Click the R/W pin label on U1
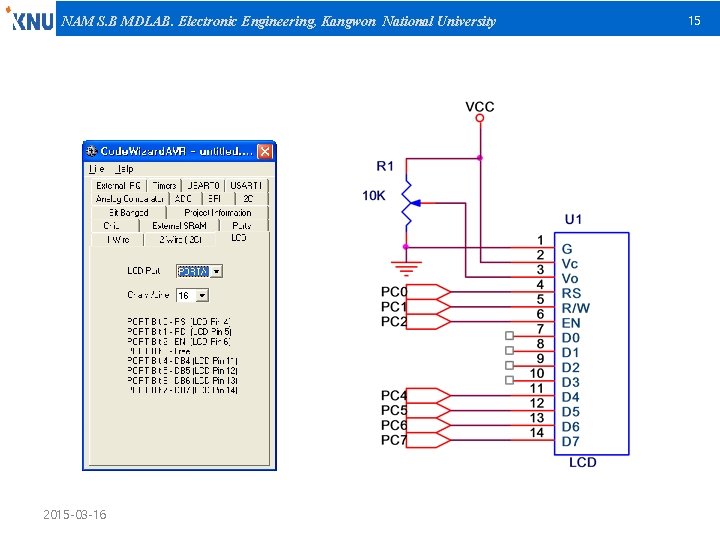Screen dimensions: 720x540 pos(576,308)
